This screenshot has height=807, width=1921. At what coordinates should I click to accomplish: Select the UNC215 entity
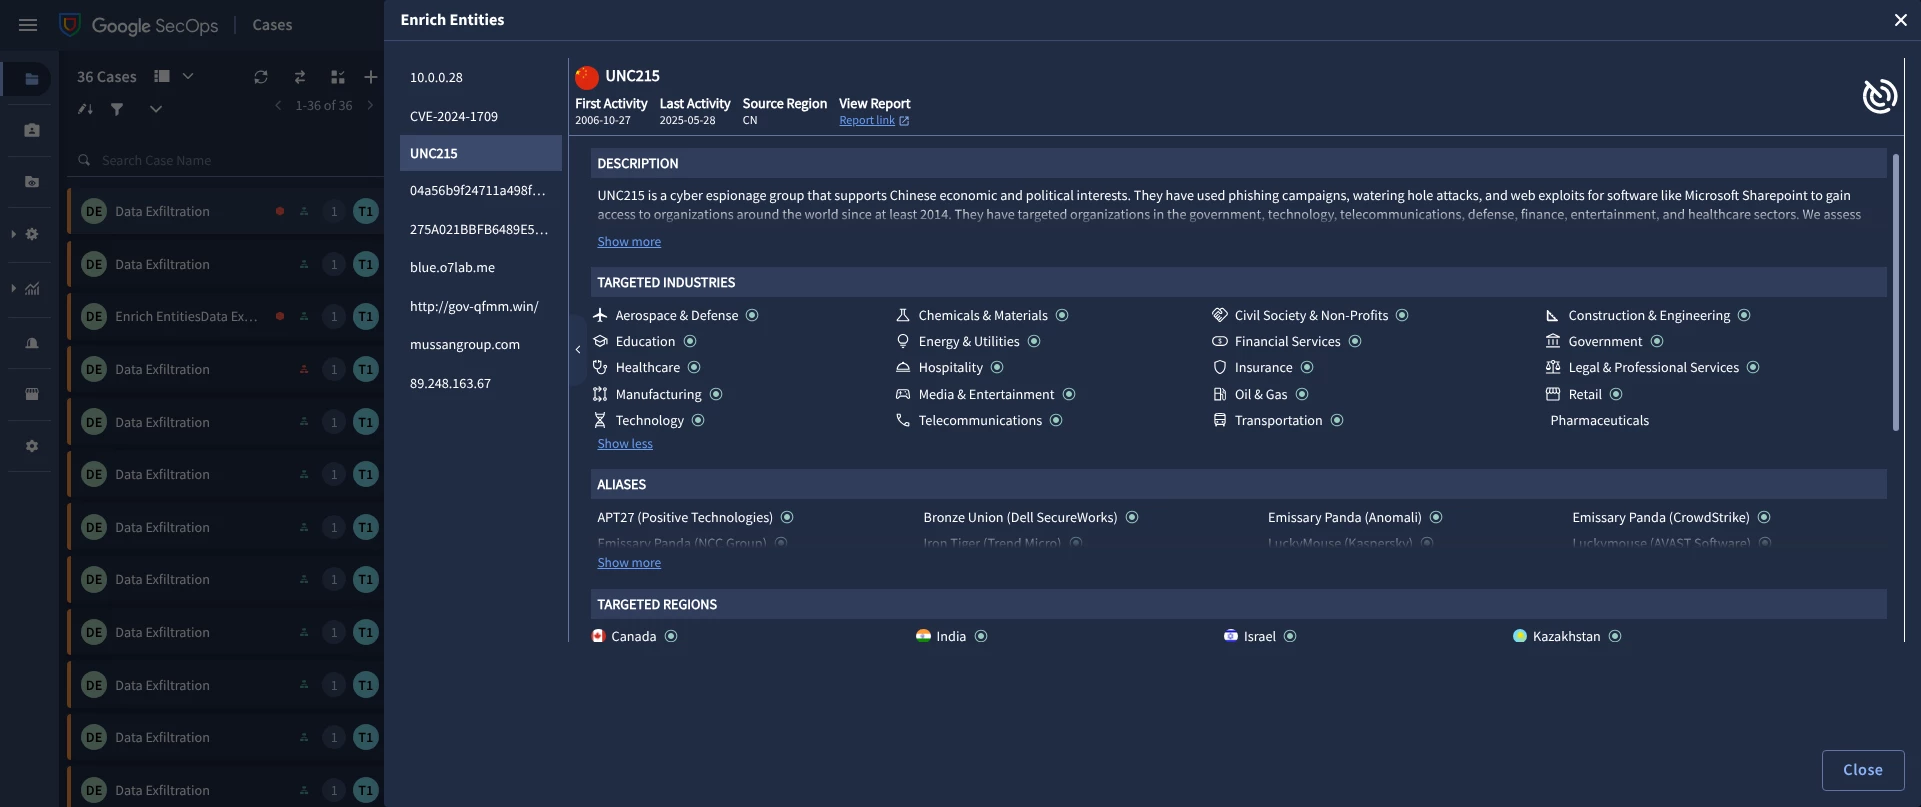tap(481, 153)
